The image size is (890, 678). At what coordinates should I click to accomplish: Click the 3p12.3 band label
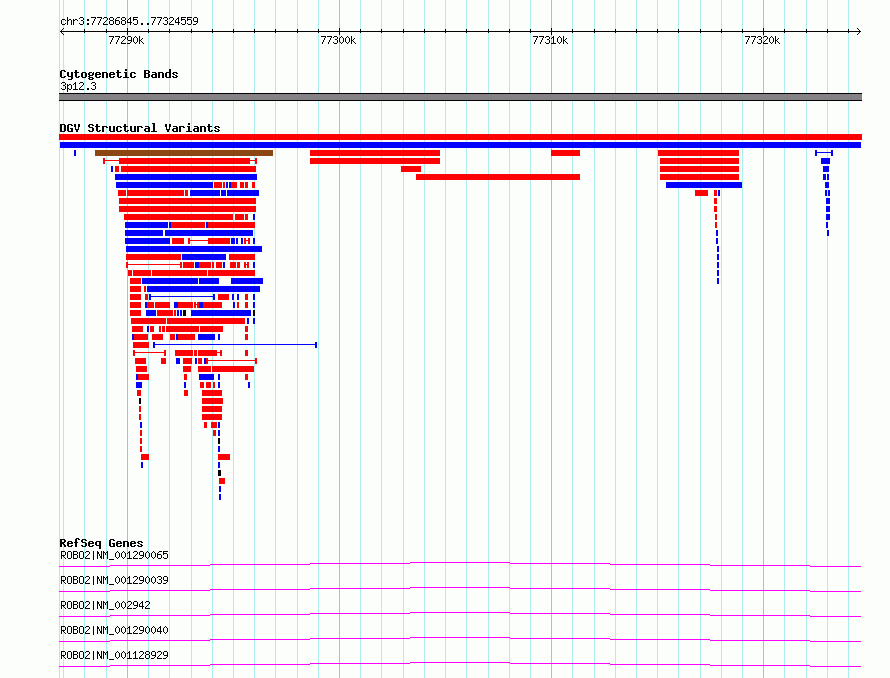[78, 86]
